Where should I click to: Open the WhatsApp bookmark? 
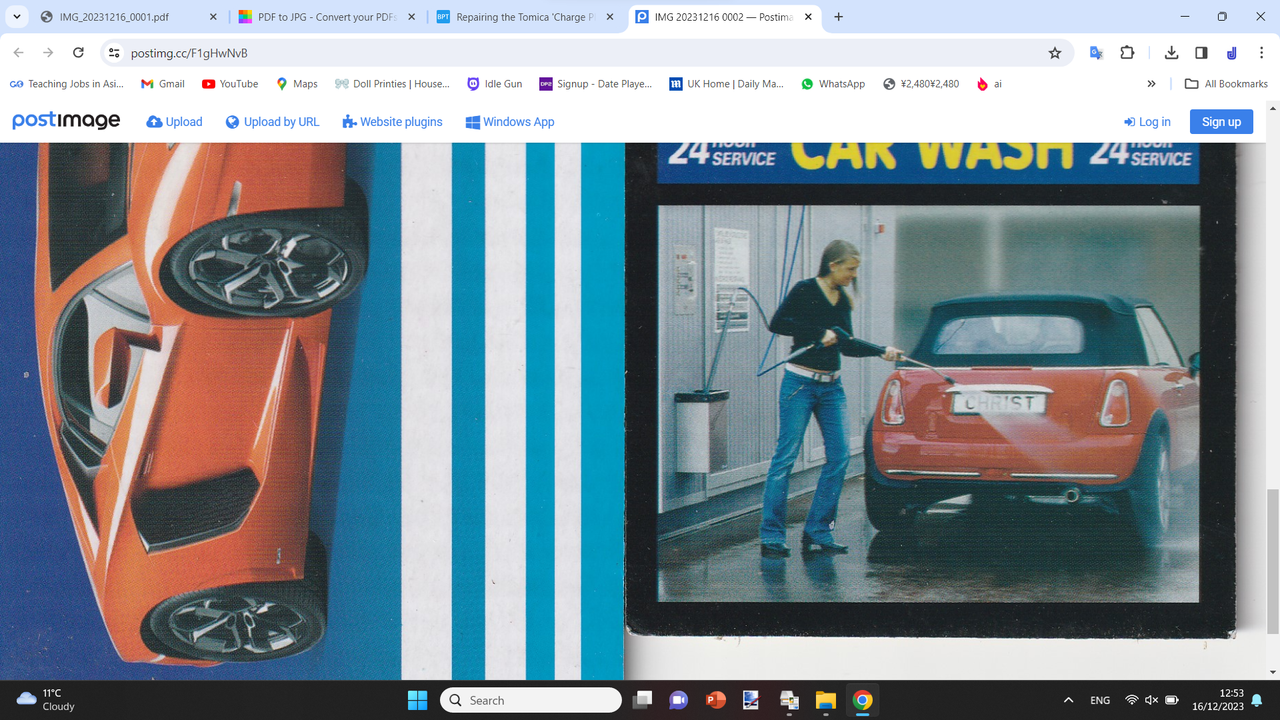(x=833, y=84)
